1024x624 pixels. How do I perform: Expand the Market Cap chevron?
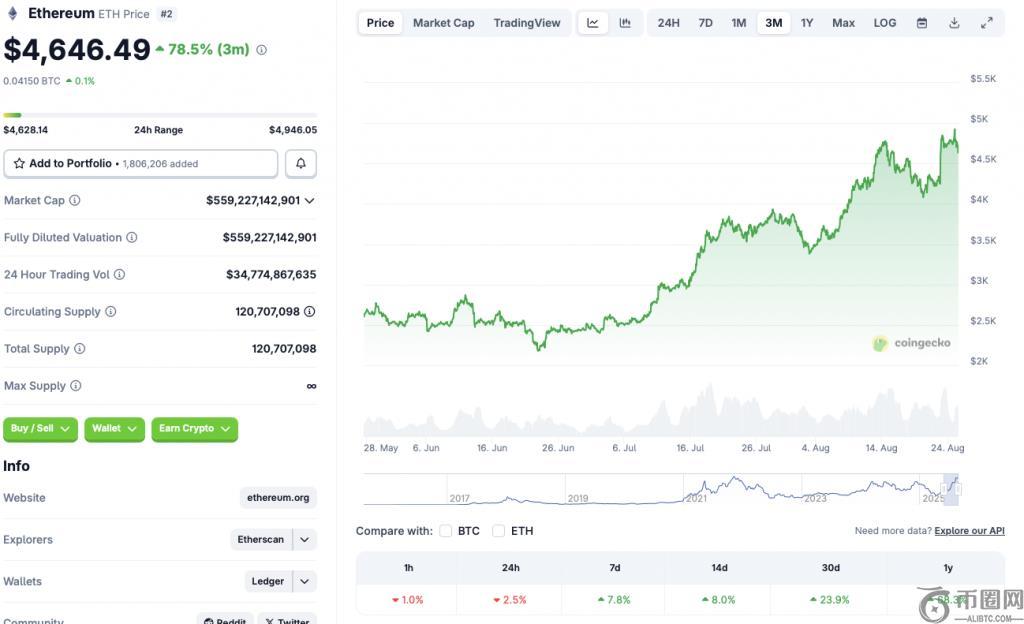pyautogui.click(x=310, y=201)
